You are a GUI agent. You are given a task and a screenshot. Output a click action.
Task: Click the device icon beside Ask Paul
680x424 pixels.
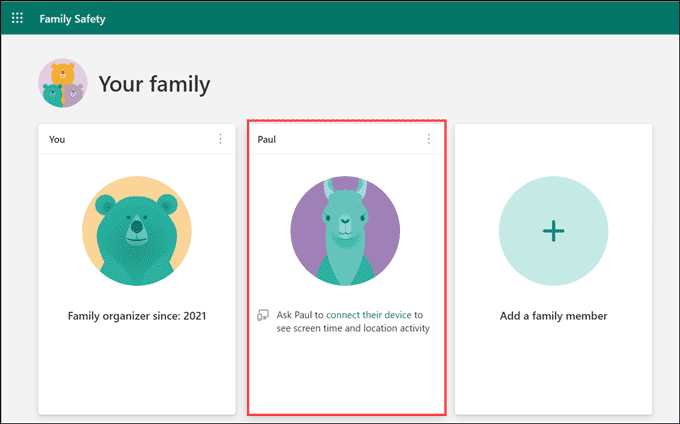(262, 315)
